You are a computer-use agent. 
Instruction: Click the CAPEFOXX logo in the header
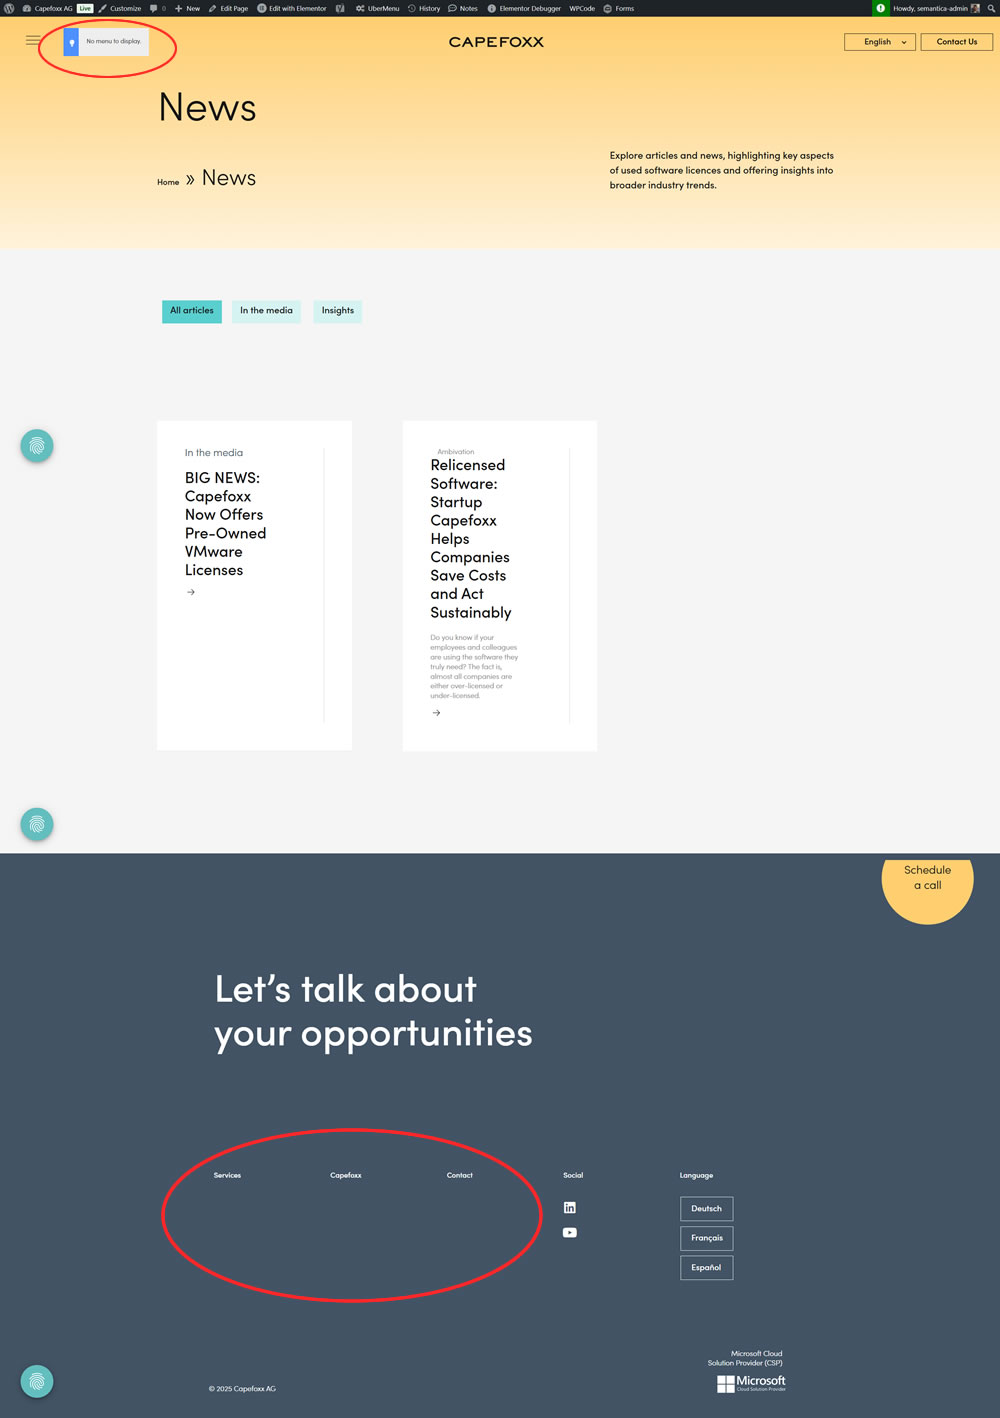tap(496, 42)
